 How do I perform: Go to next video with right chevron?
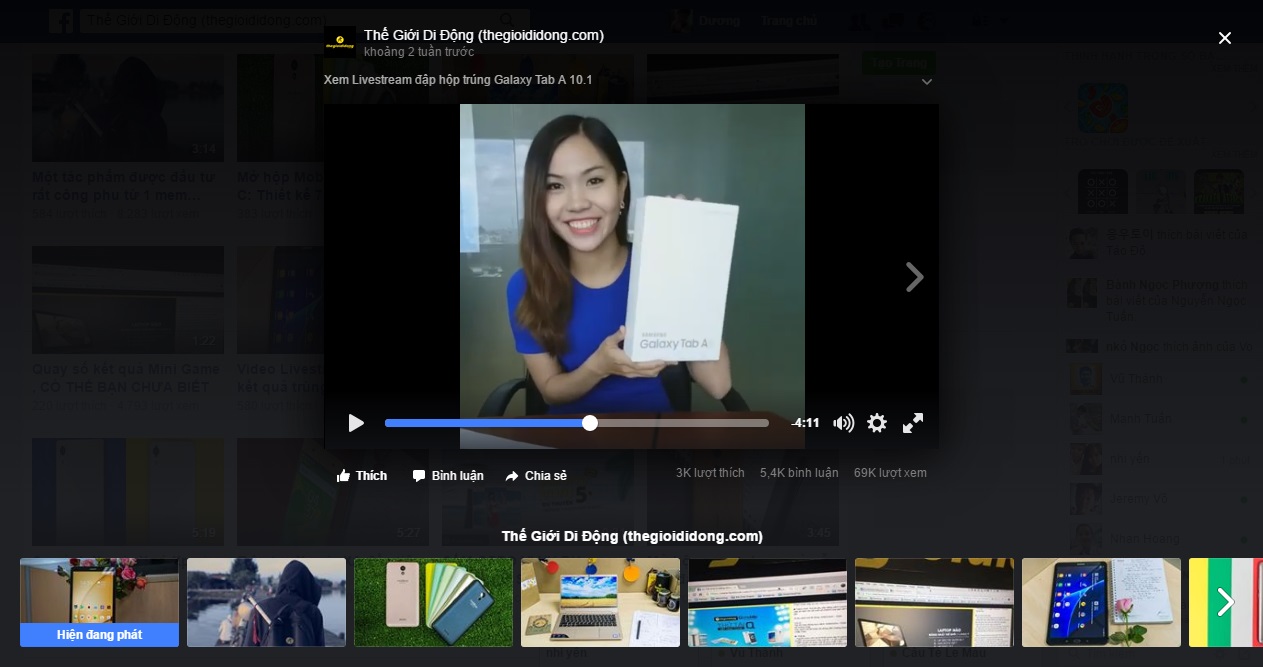tap(914, 277)
